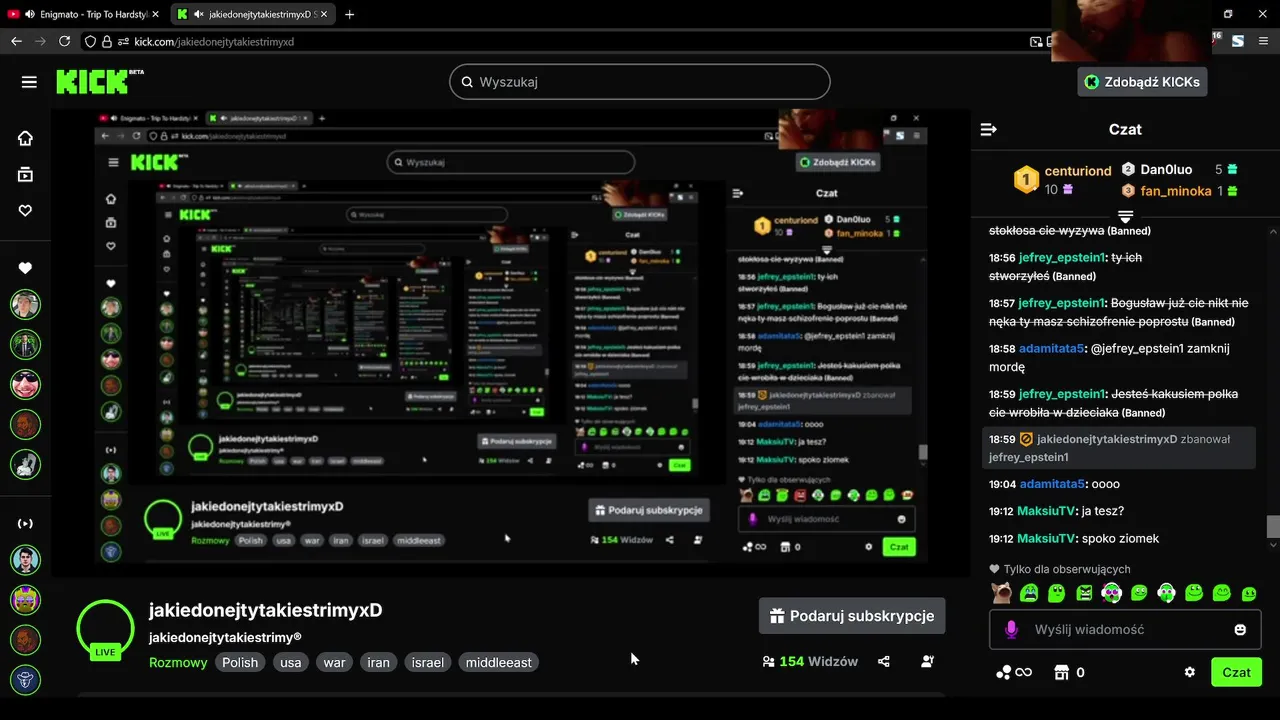The width and height of the screenshot is (1280, 720).
Task: Expand the chat leaderboard with the arrow
Action: click(x=1125, y=217)
